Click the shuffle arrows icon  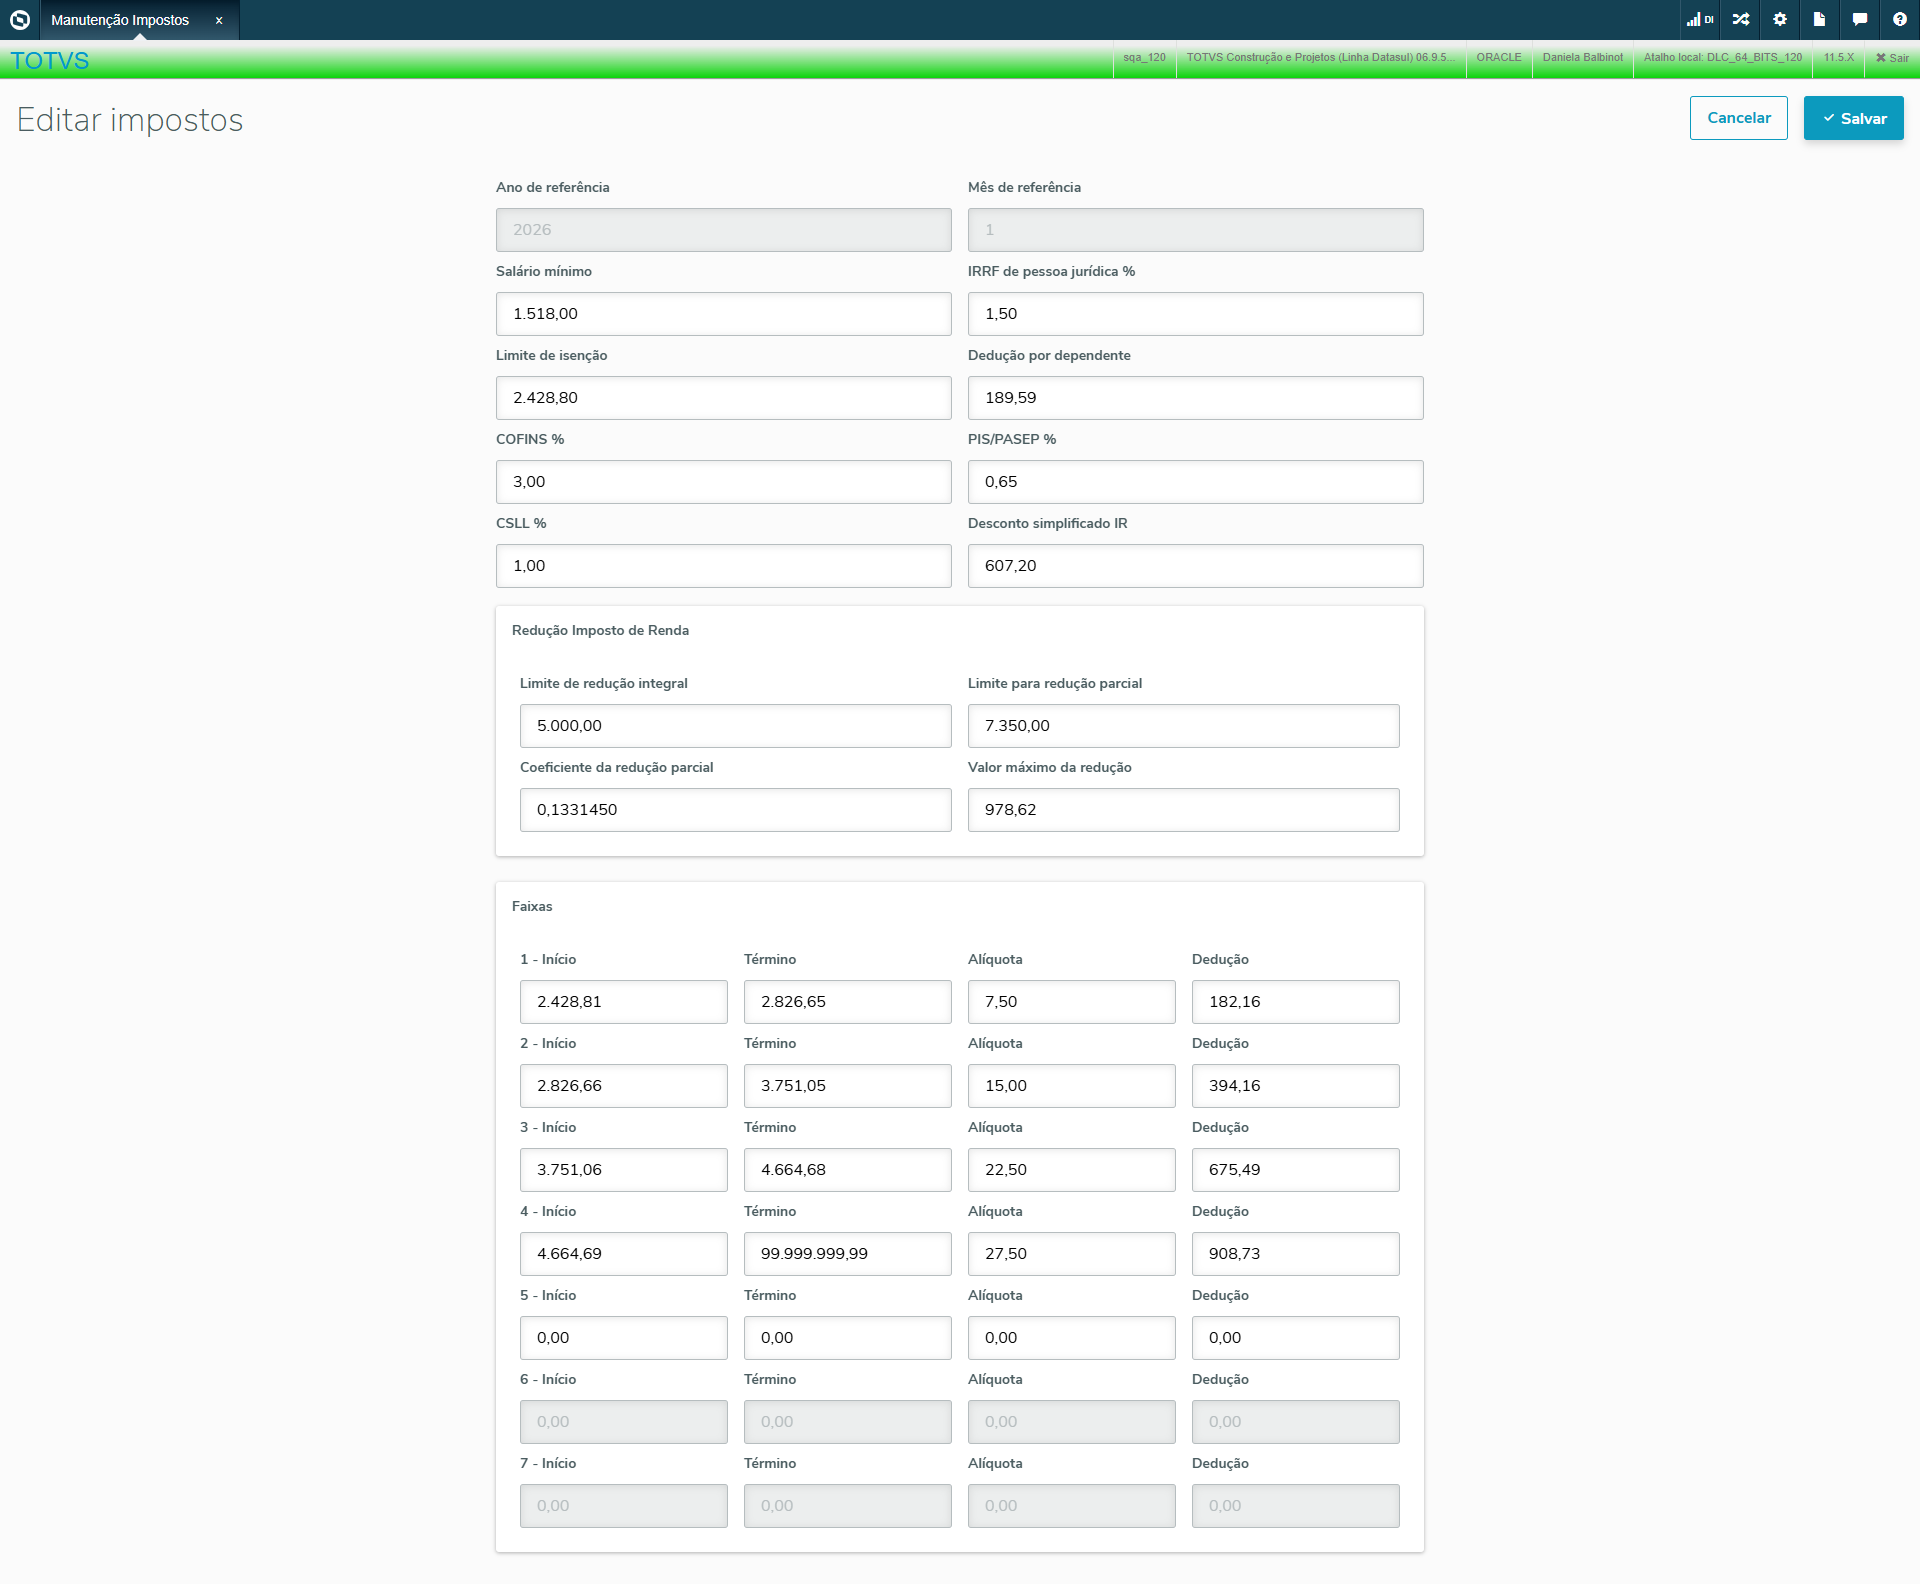point(1740,20)
